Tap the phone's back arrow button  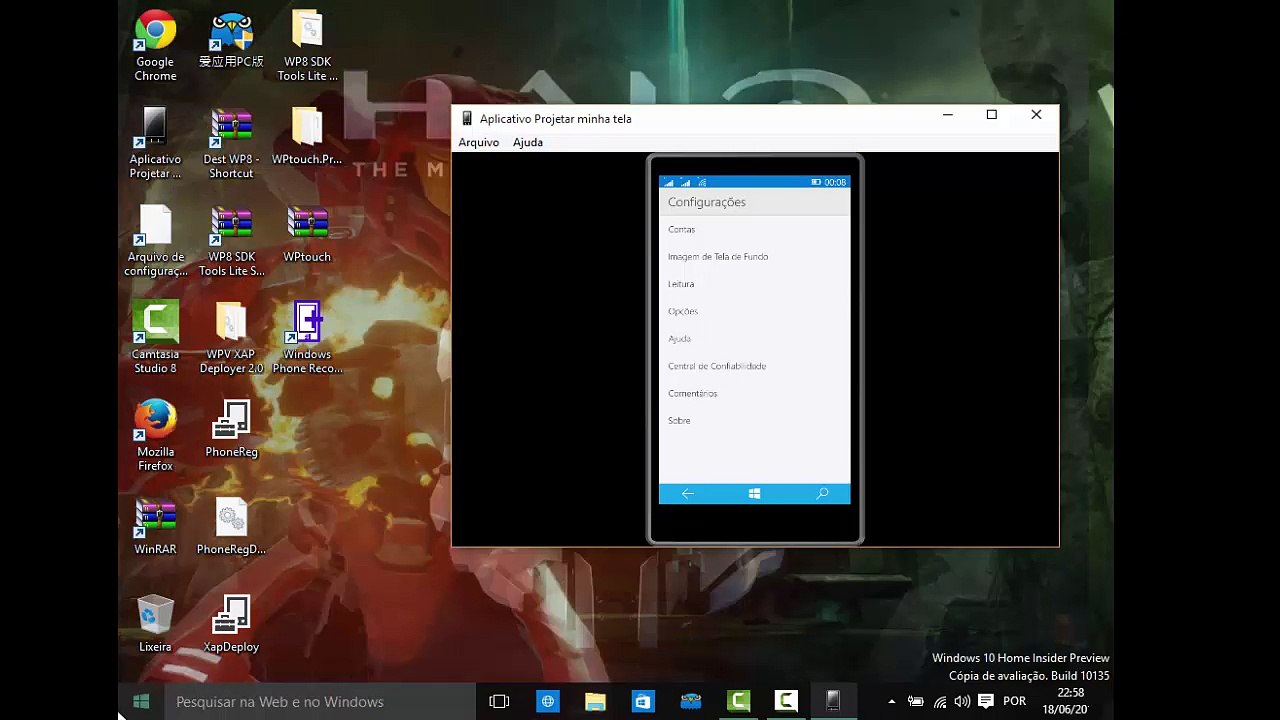click(687, 494)
